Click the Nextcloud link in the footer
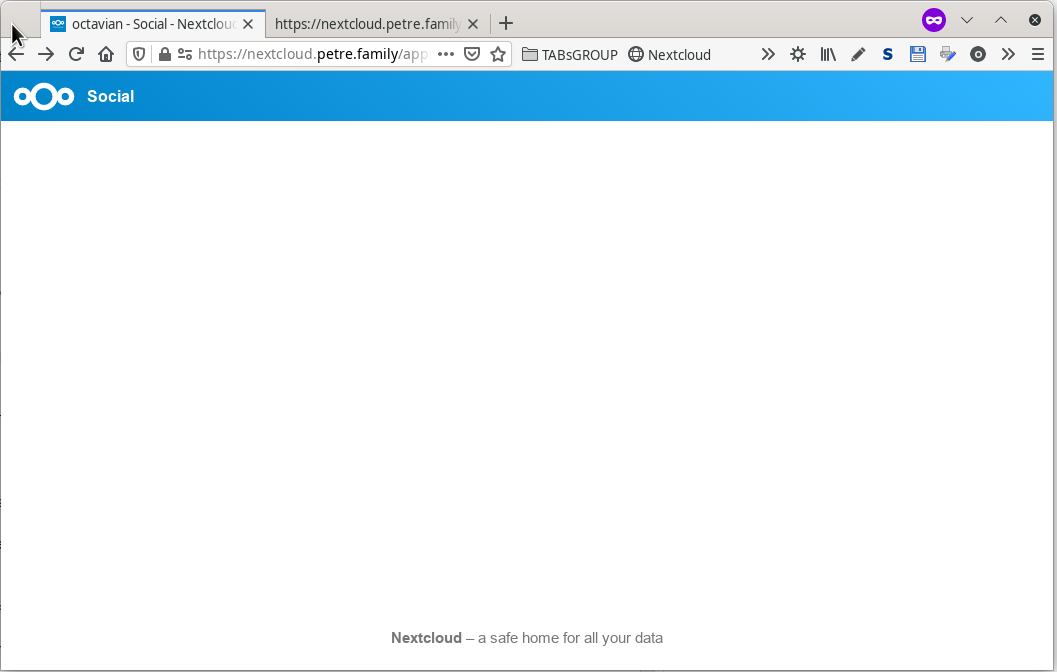This screenshot has width=1057, height=672. point(426,638)
